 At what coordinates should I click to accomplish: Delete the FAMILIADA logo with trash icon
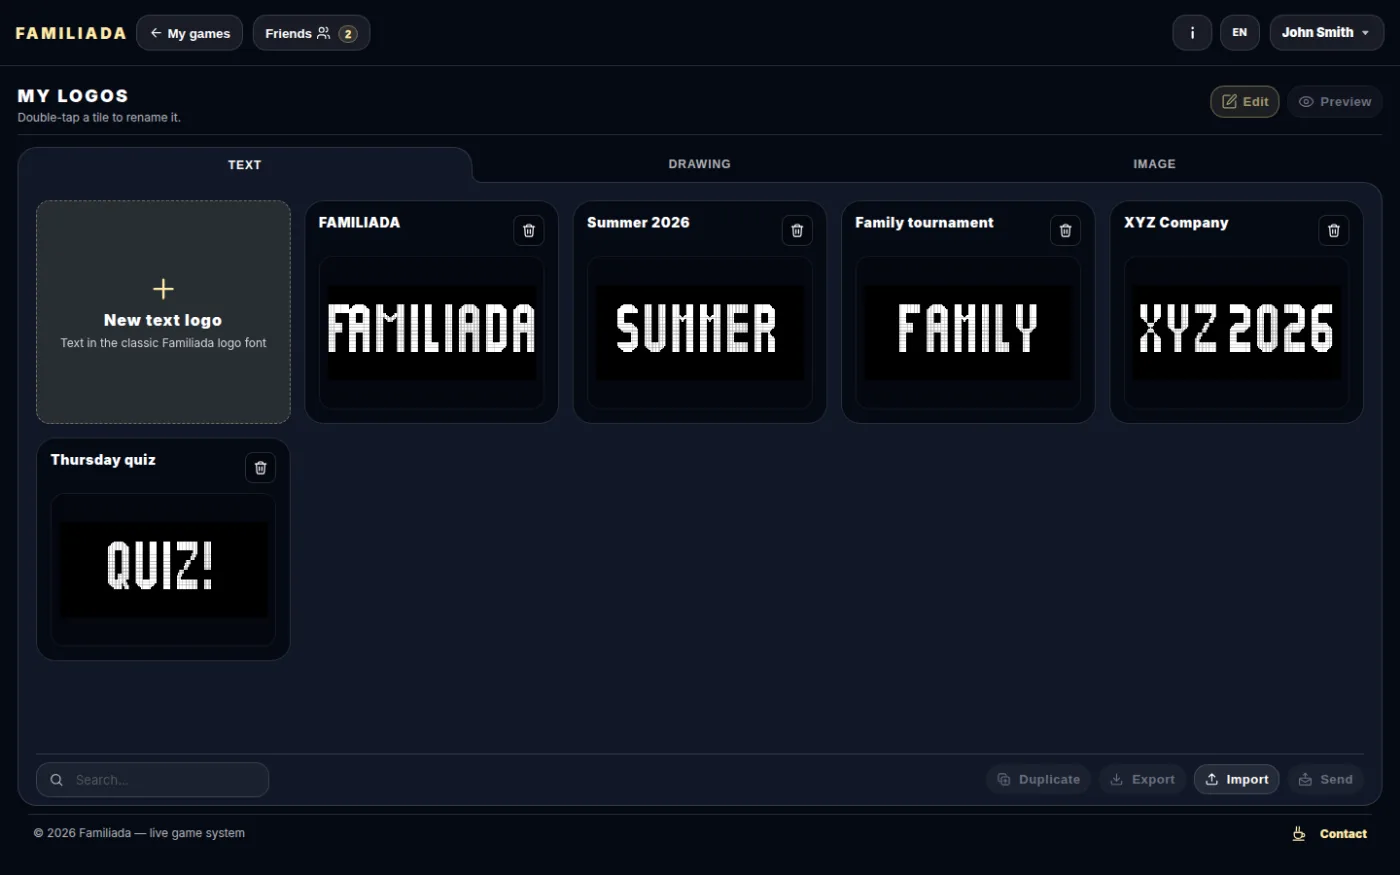(x=529, y=230)
